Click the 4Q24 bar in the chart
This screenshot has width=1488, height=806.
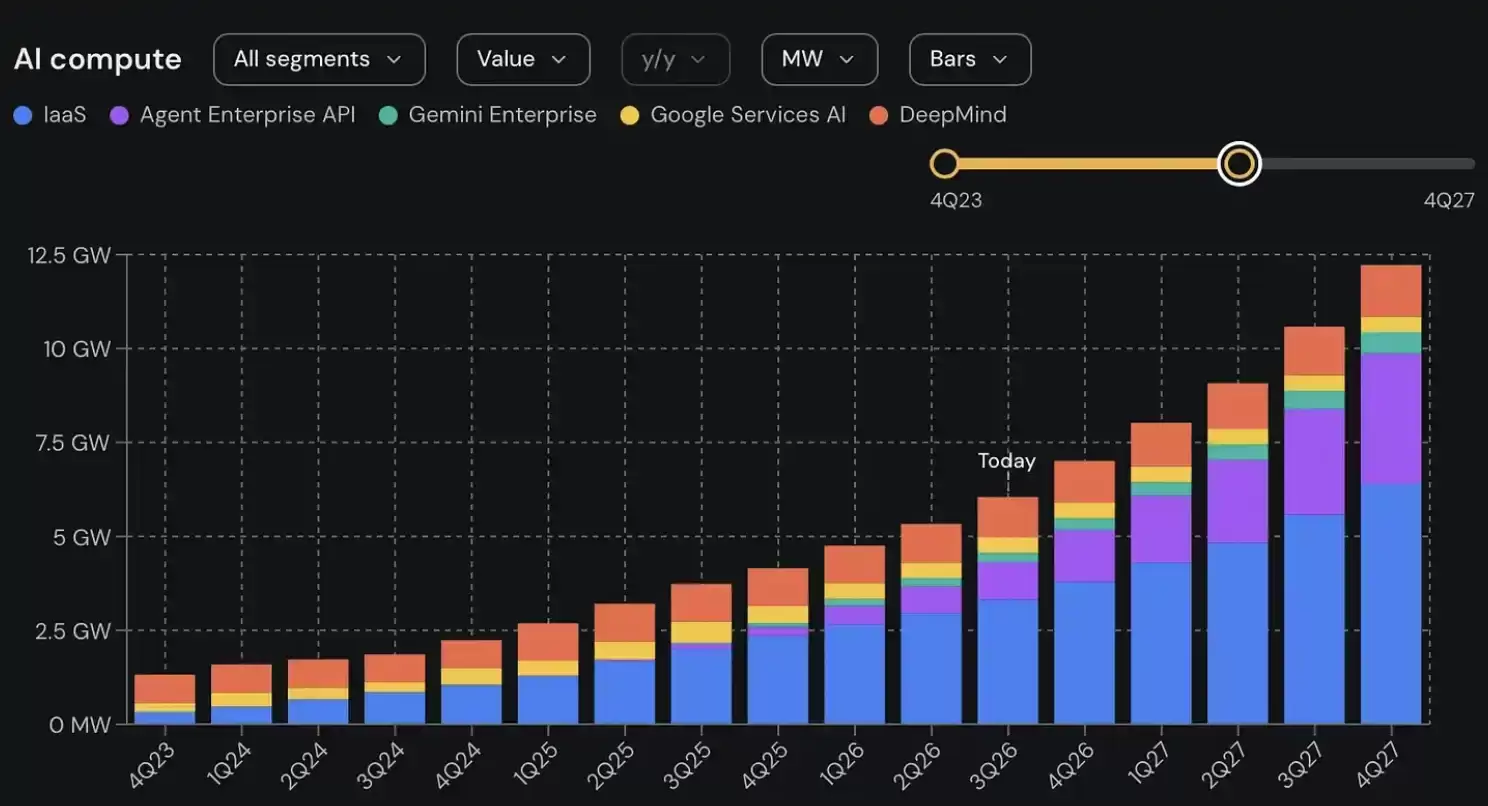[x=471, y=682]
